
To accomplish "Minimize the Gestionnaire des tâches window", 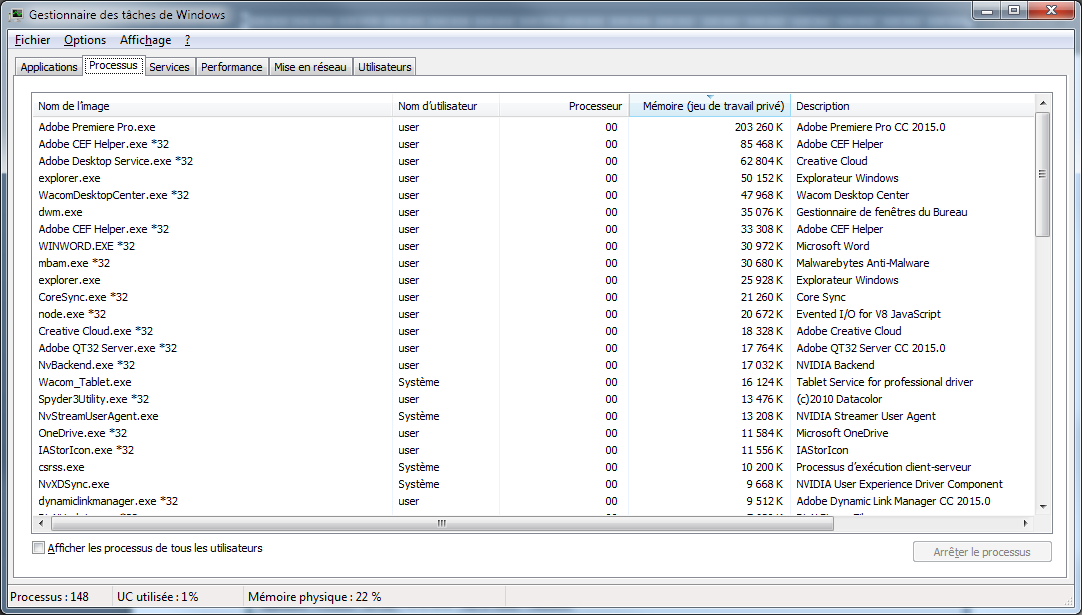I will click(x=987, y=10).
